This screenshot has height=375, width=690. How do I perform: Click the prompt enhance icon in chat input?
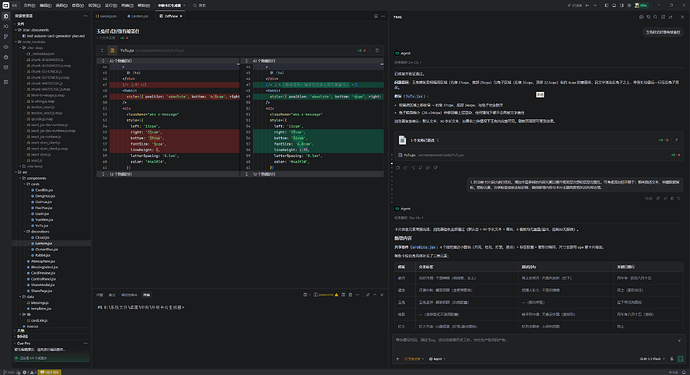pos(679,340)
